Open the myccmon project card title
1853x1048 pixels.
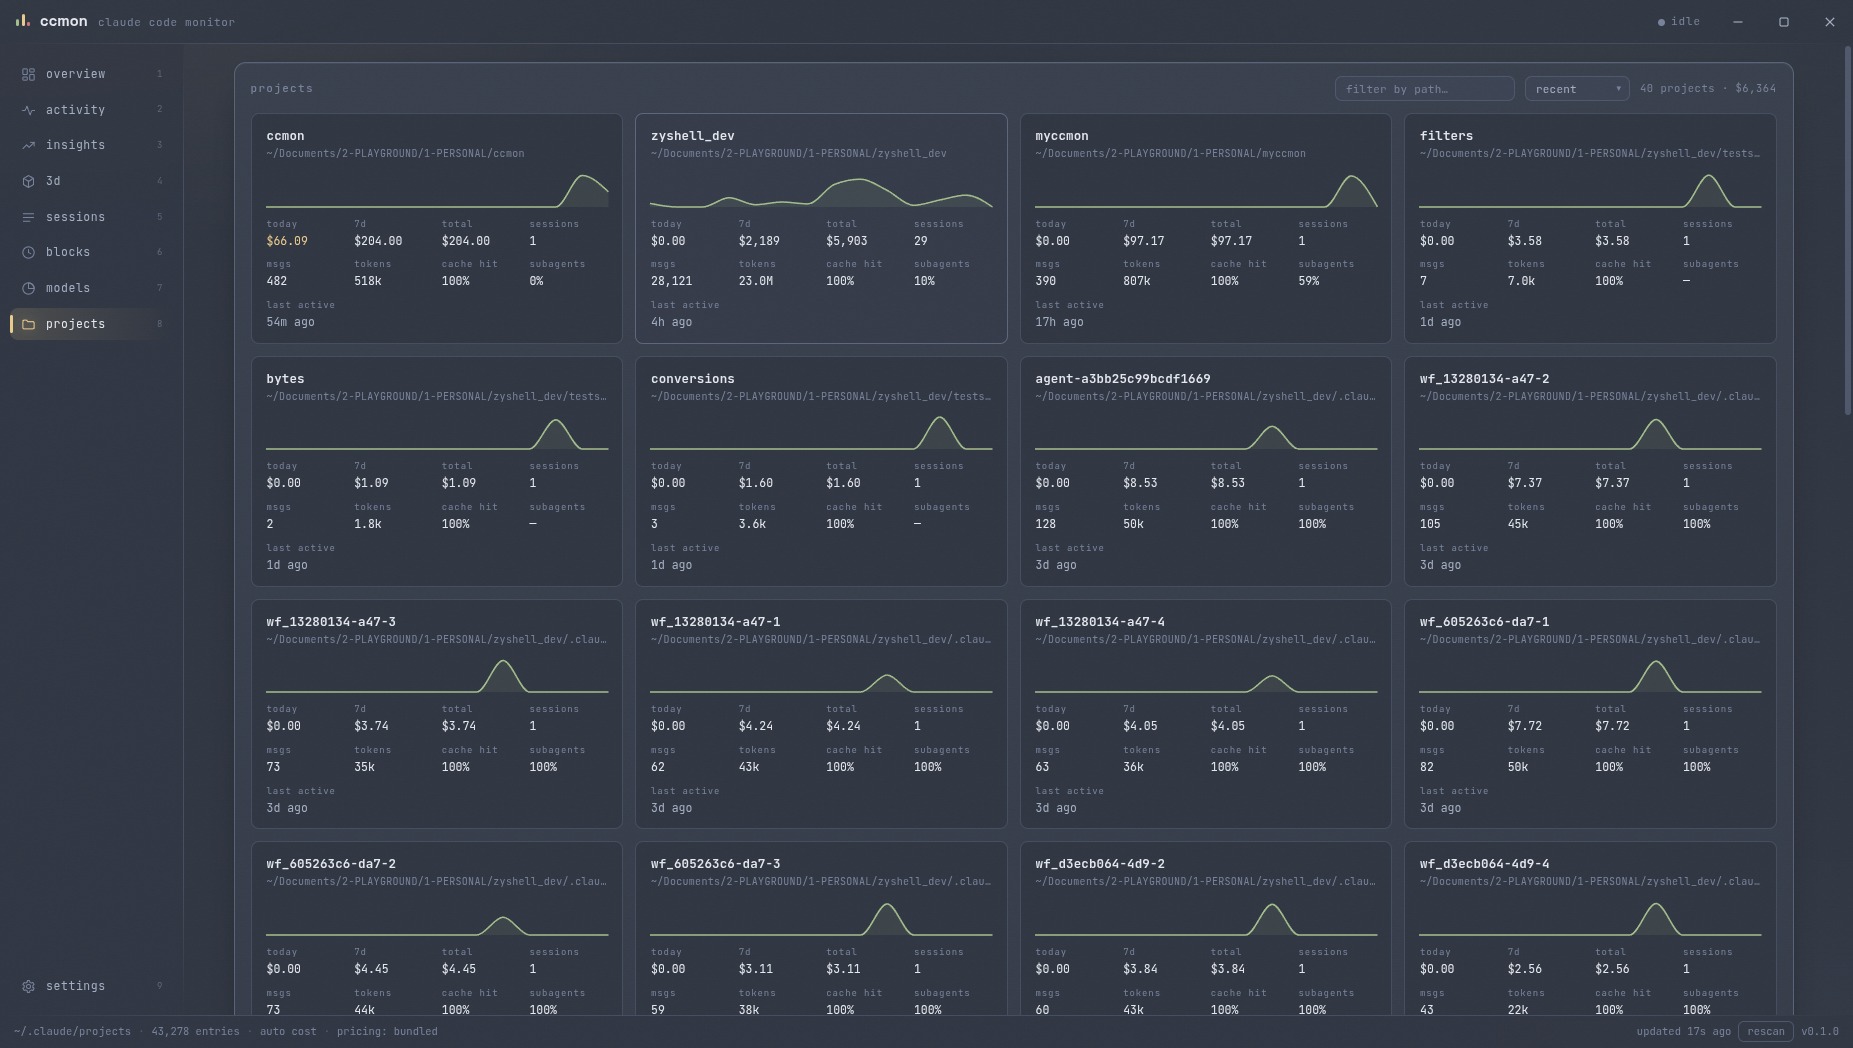pos(1062,136)
